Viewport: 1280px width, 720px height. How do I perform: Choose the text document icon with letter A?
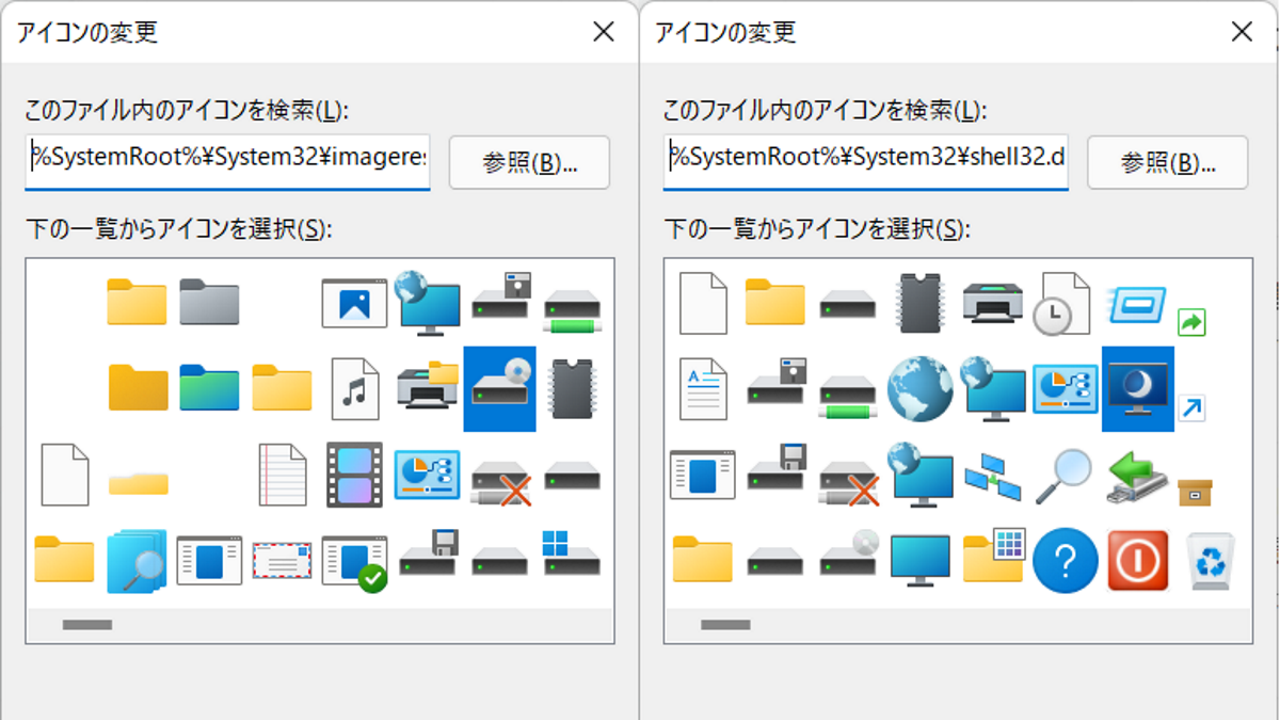pyautogui.click(x=703, y=389)
